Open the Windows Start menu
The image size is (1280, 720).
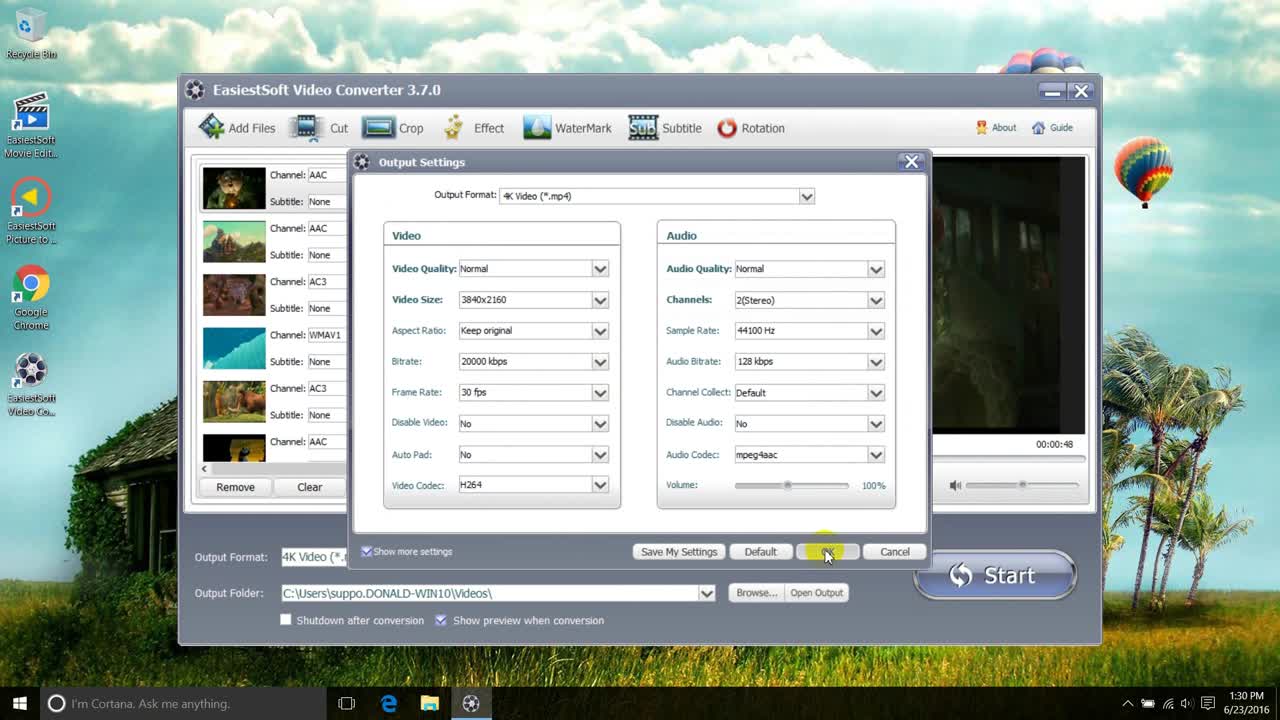click(x=20, y=703)
